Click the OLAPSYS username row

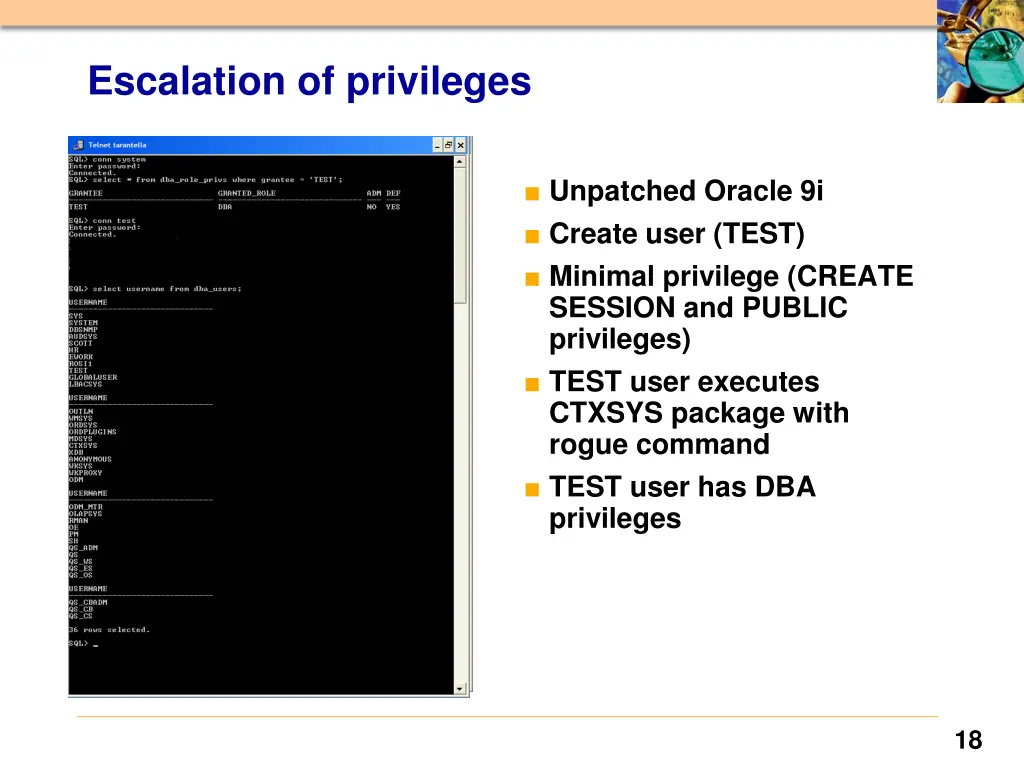86,514
